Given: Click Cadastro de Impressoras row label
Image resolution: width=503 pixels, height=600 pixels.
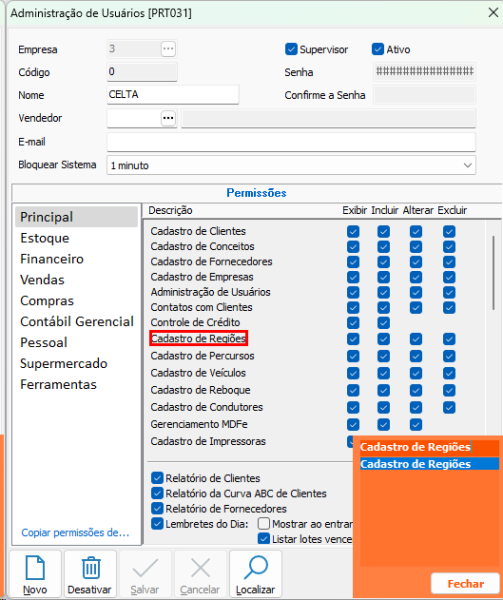Looking at the screenshot, I should [208, 441].
